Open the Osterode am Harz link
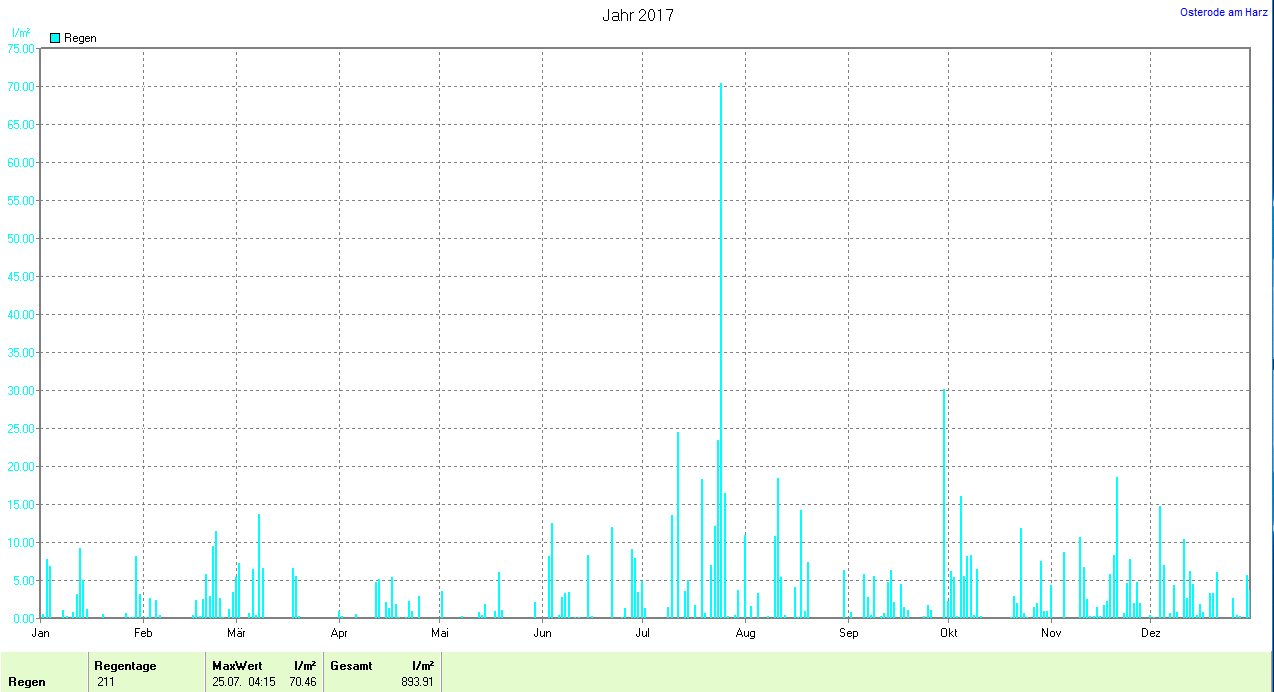 click(x=1223, y=12)
